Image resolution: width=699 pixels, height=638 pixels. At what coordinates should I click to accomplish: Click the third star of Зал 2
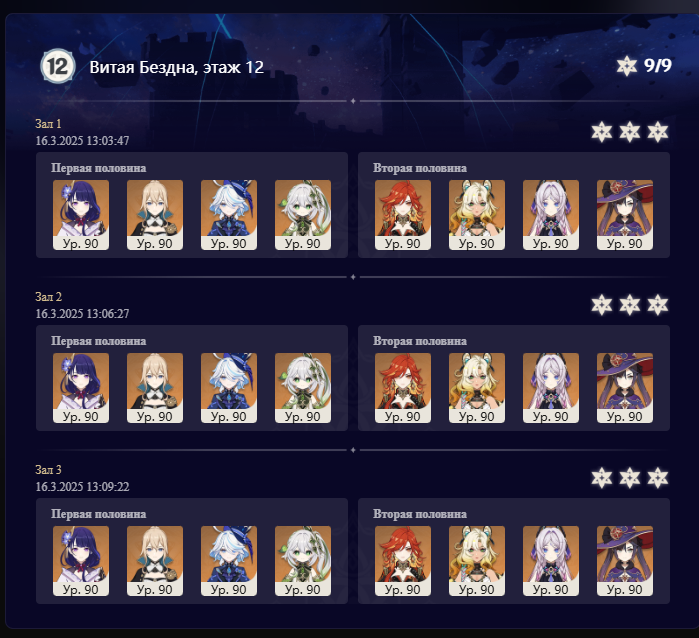pyautogui.click(x=658, y=305)
